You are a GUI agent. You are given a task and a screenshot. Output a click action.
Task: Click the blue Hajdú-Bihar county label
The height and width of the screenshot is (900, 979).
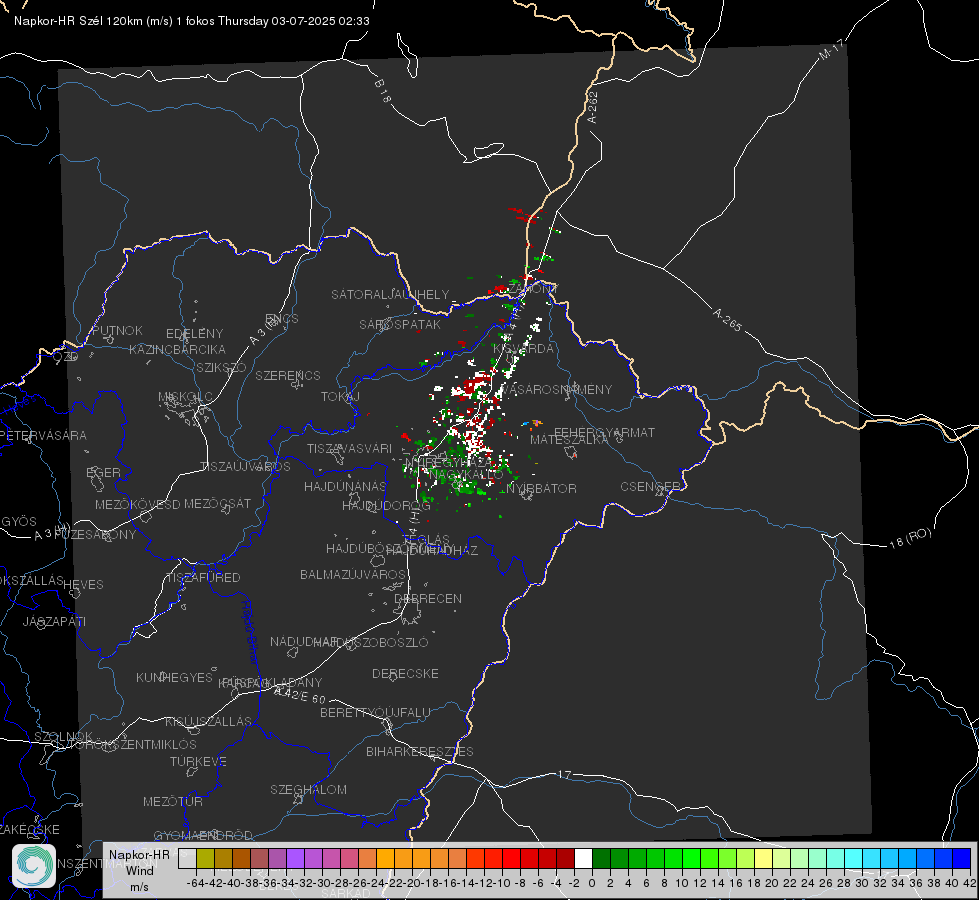[249, 632]
